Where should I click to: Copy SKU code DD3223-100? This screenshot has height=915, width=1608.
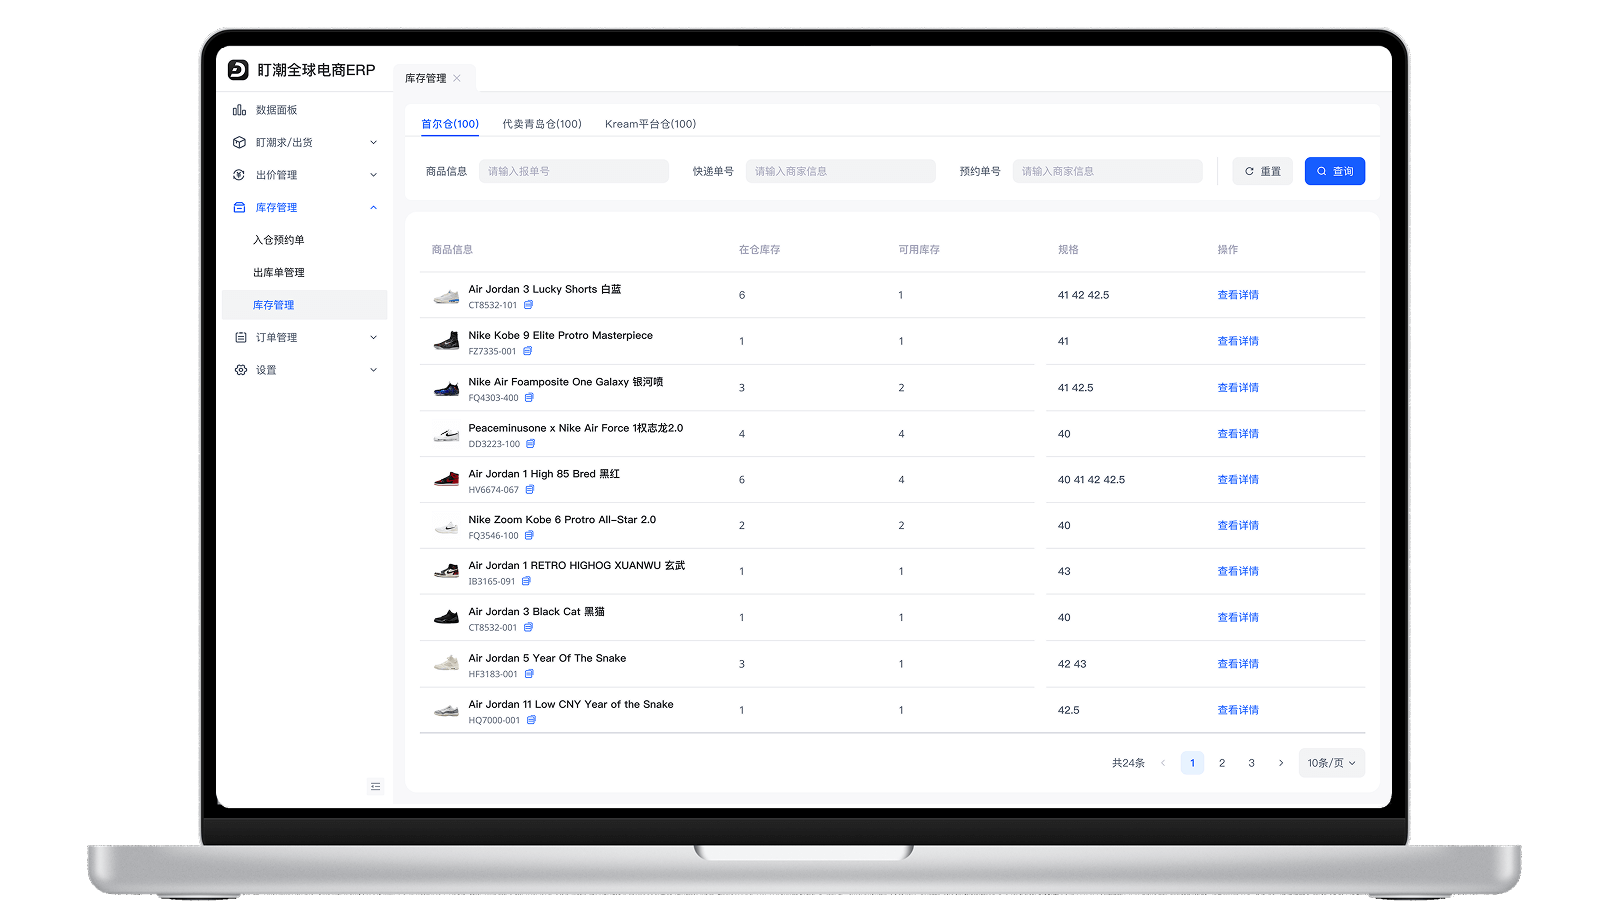[531, 444]
